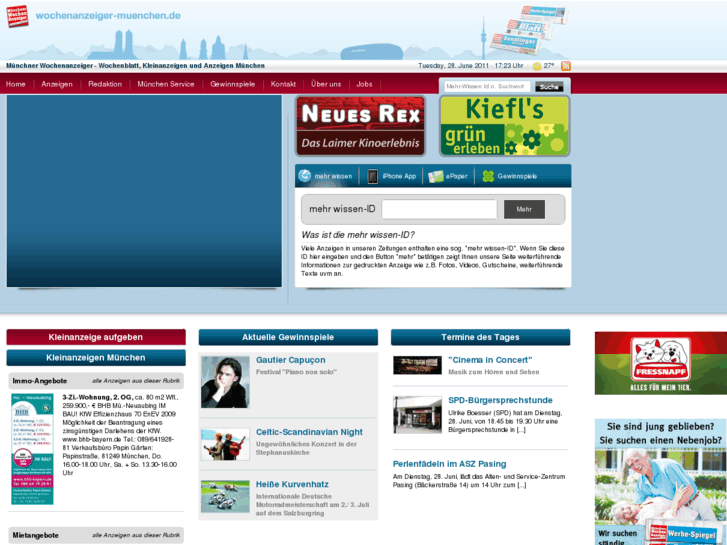Open the Fressnapf advertisement banner
Image resolution: width=727 pixels, height=545 pixels.
[x=661, y=363]
